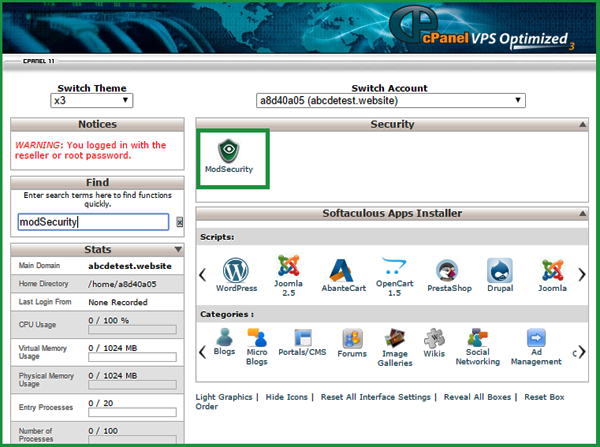Select the AbanteCart script icon
The width and height of the screenshot is (600, 447).
pyautogui.click(x=343, y=276)
